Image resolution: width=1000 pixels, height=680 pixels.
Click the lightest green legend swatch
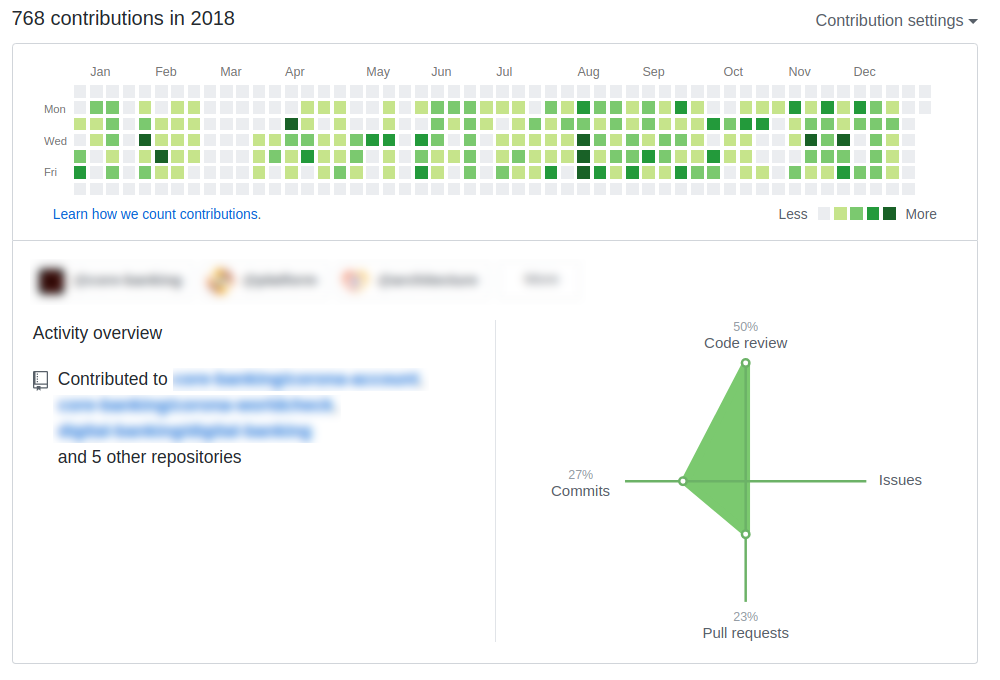coord(840,214)
